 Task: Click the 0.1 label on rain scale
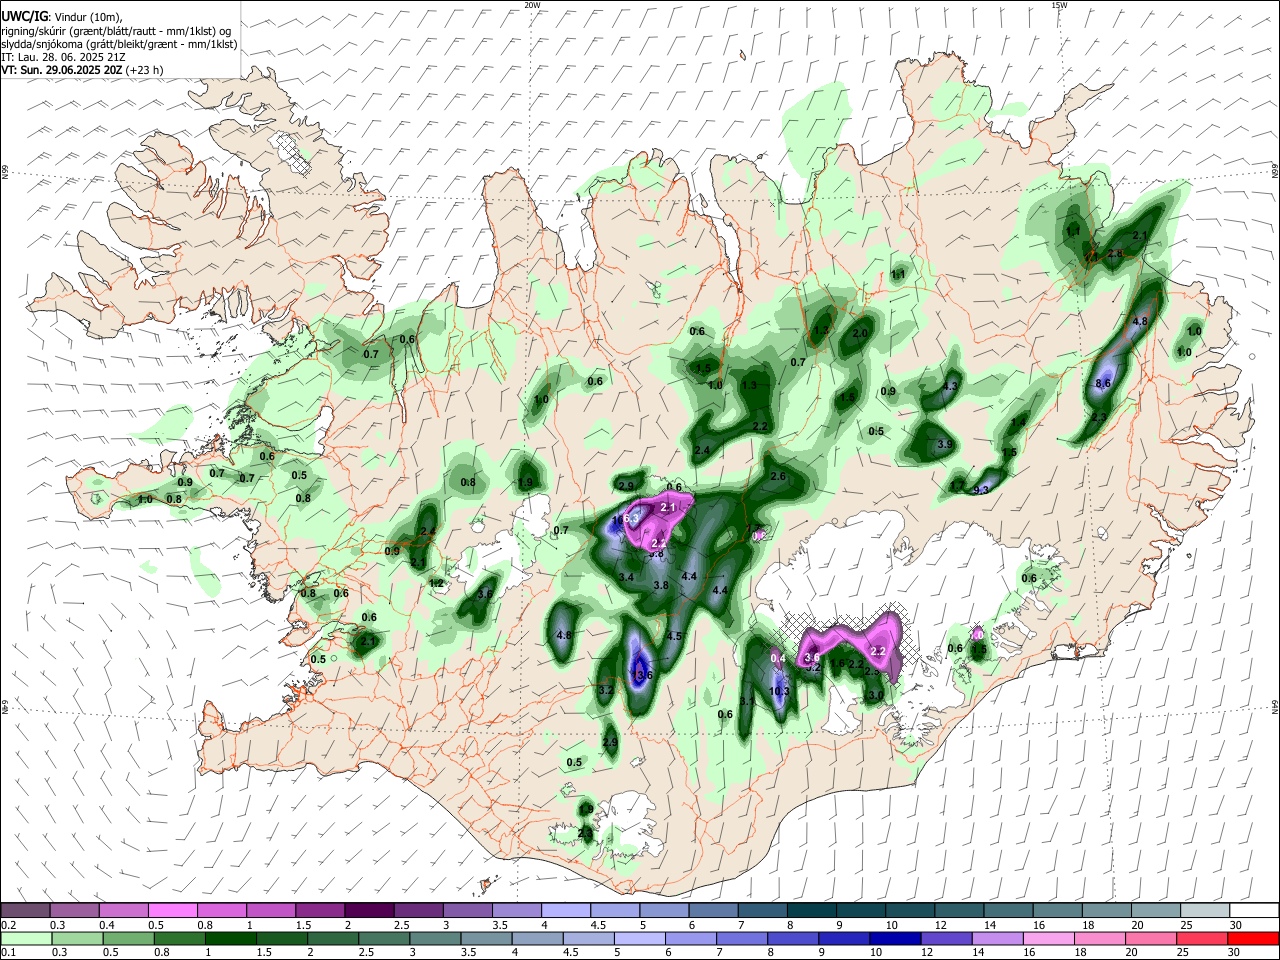pyautogui.click(x=8, y=952)
